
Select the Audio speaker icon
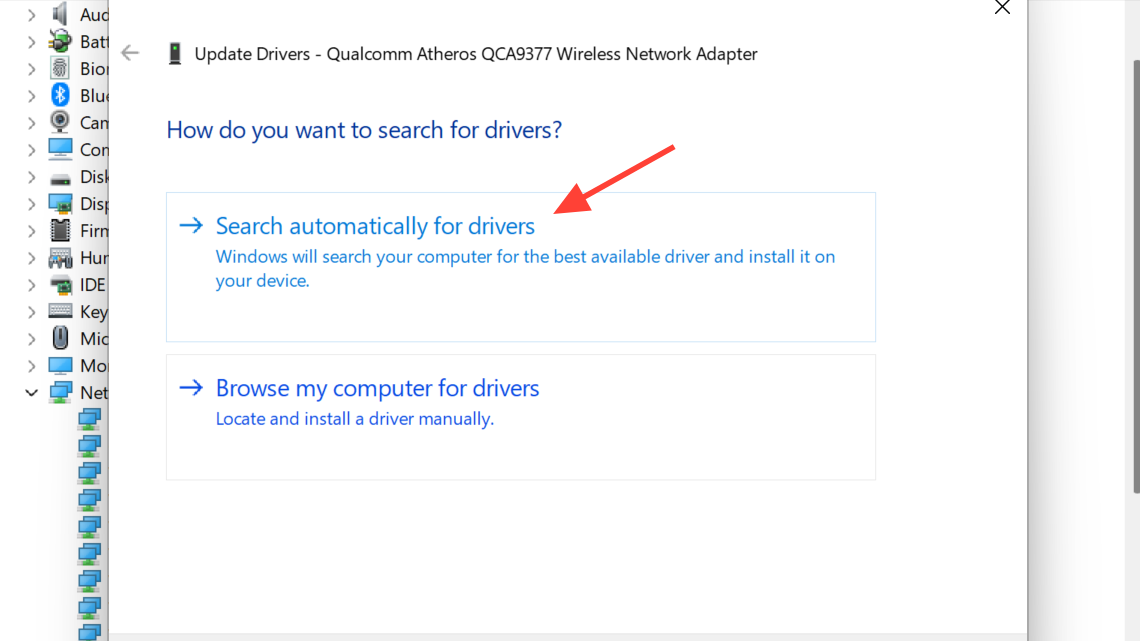coord(60,14)
